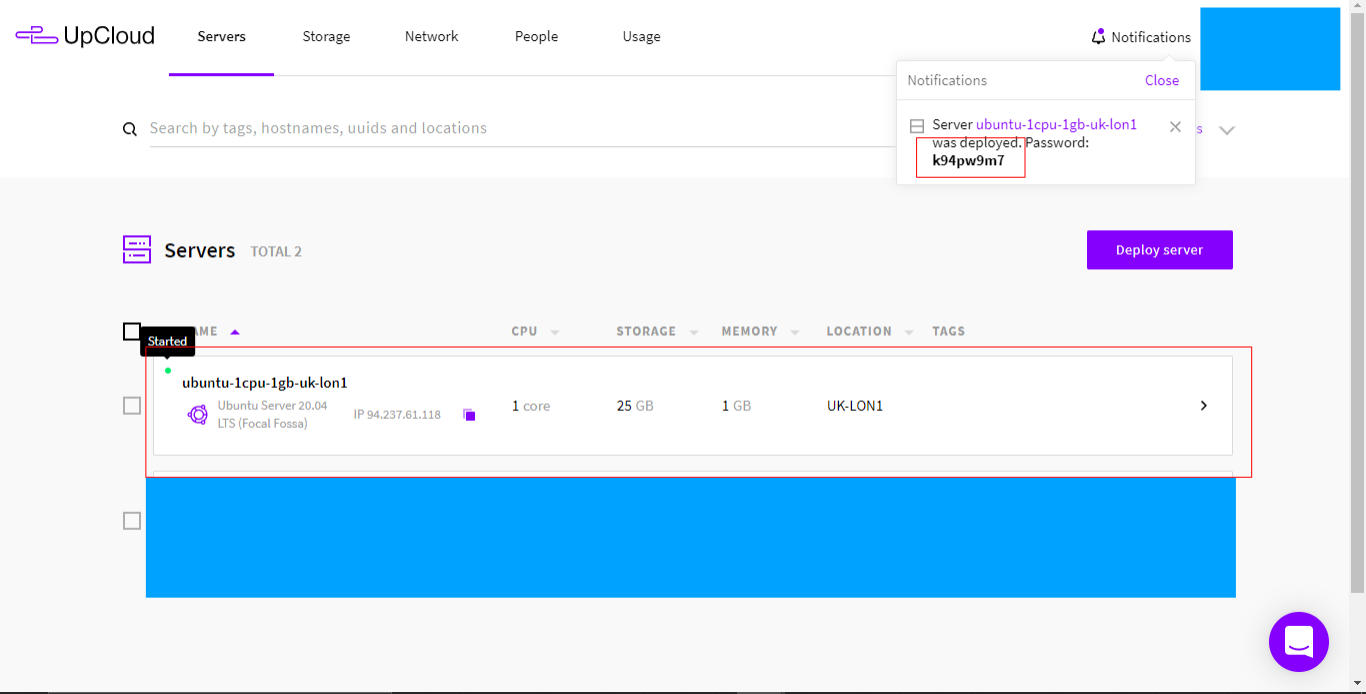Copy the IP address 94.237.61.118 via the copy icon
This screenshot has width=1366, height=694.
pyautogui.click(x=469, y=414)
